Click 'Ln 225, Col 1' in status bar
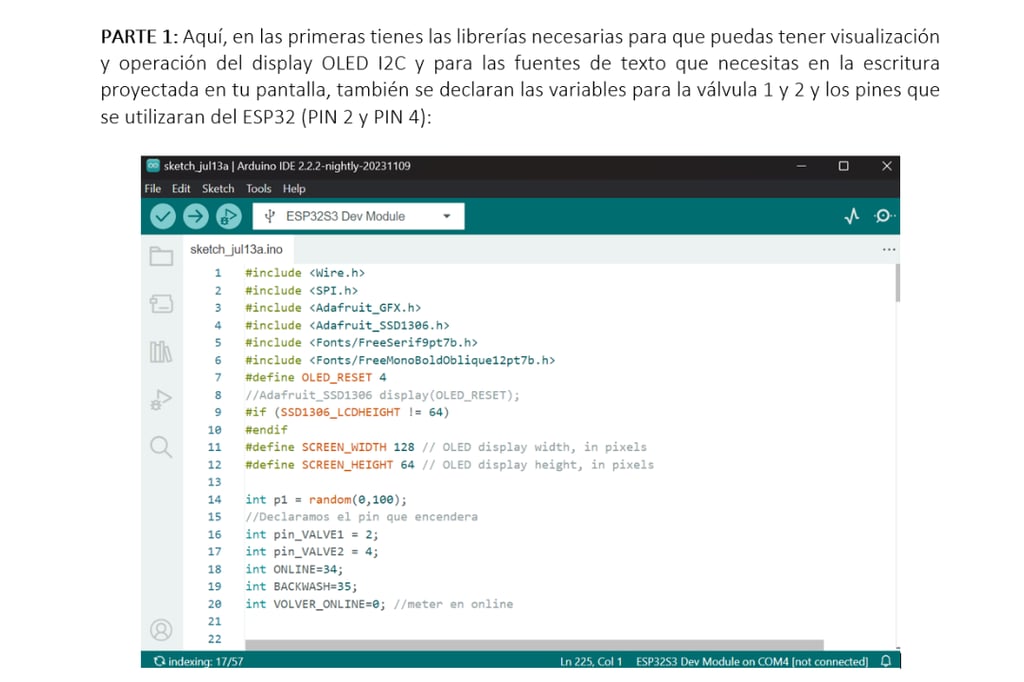Screen dimensions: 1024x682 click(x=590, y=661)
